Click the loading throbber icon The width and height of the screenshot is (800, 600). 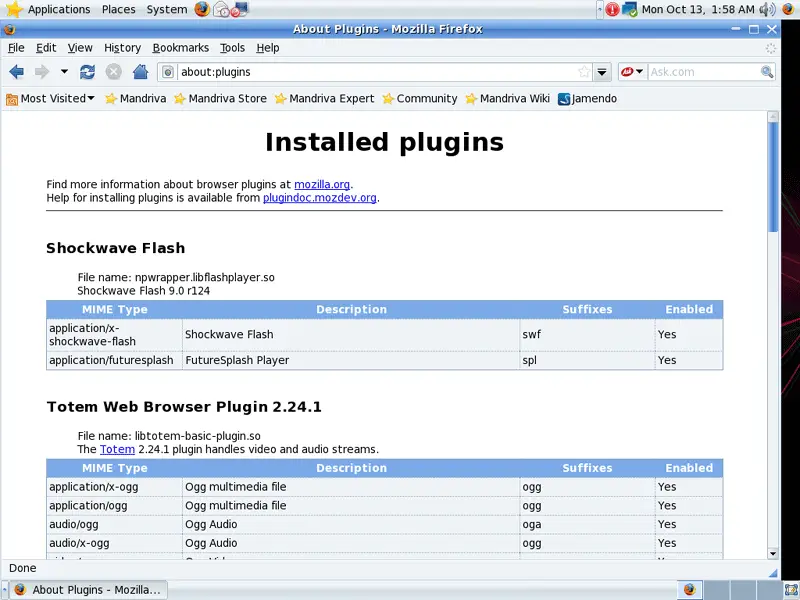click(x=770, y=48)
